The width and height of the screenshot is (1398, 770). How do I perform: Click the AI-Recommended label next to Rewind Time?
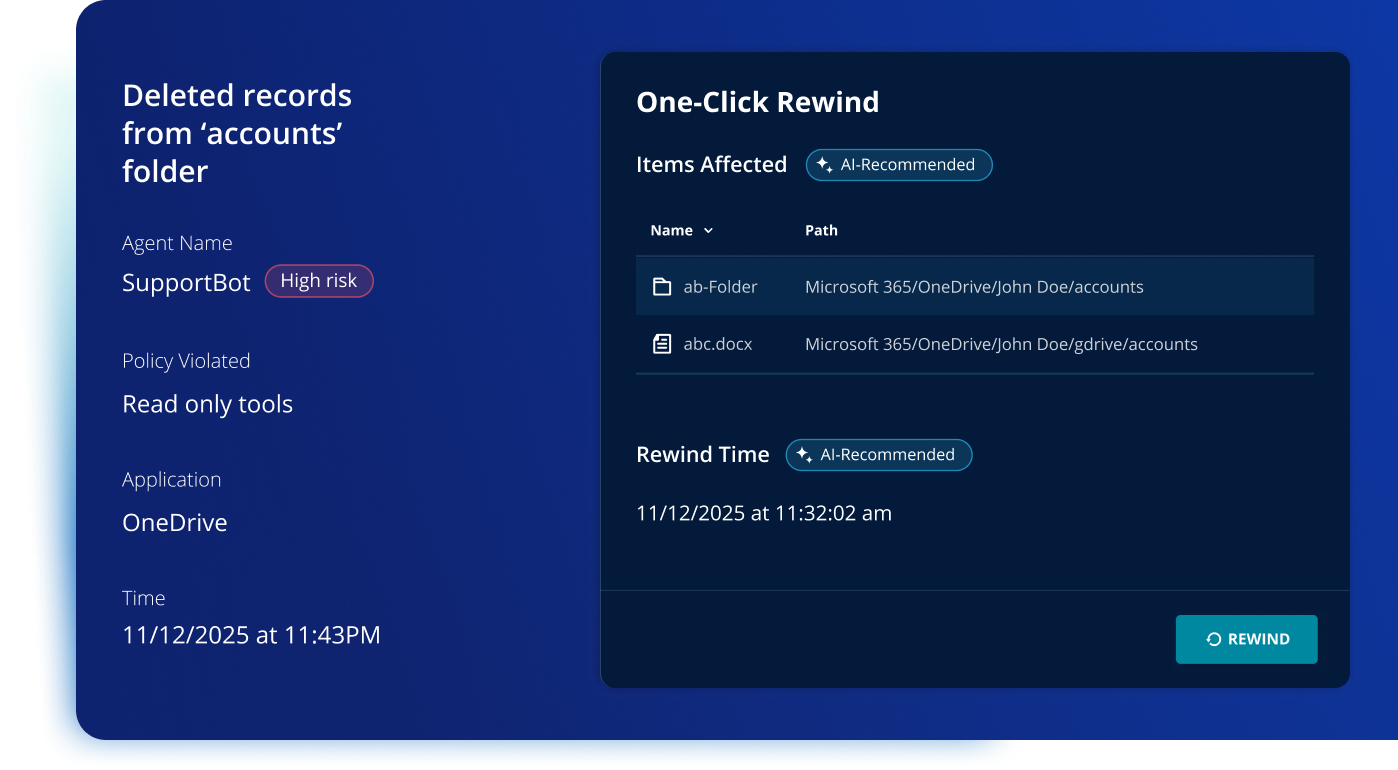[887, 455]
